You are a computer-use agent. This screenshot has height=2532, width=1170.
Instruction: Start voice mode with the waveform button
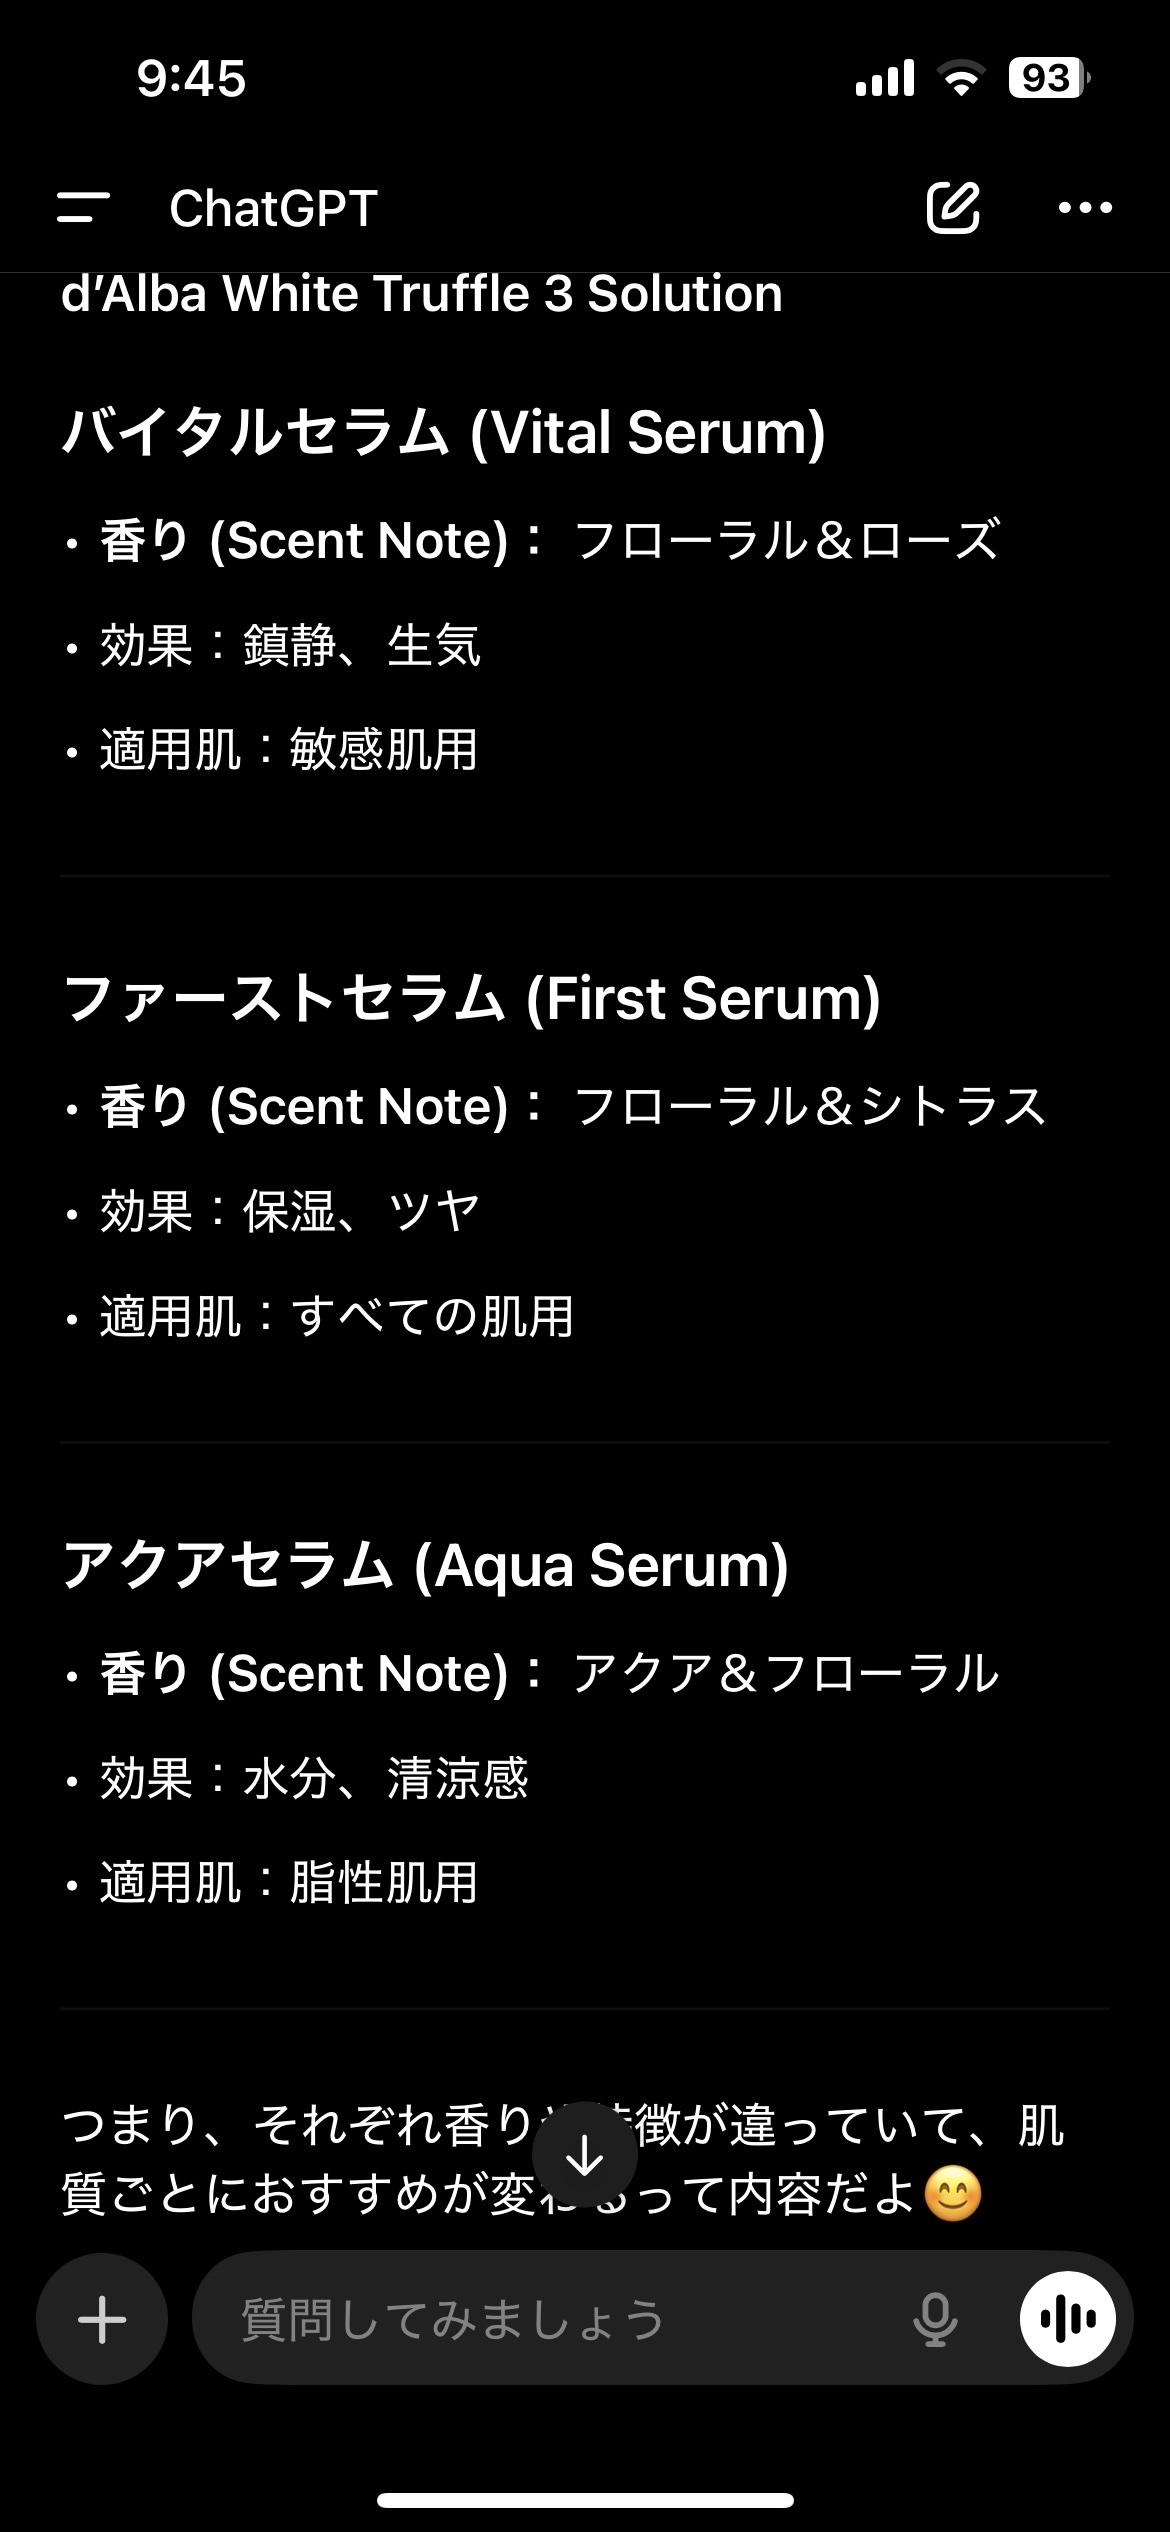coord(1067,2319)
